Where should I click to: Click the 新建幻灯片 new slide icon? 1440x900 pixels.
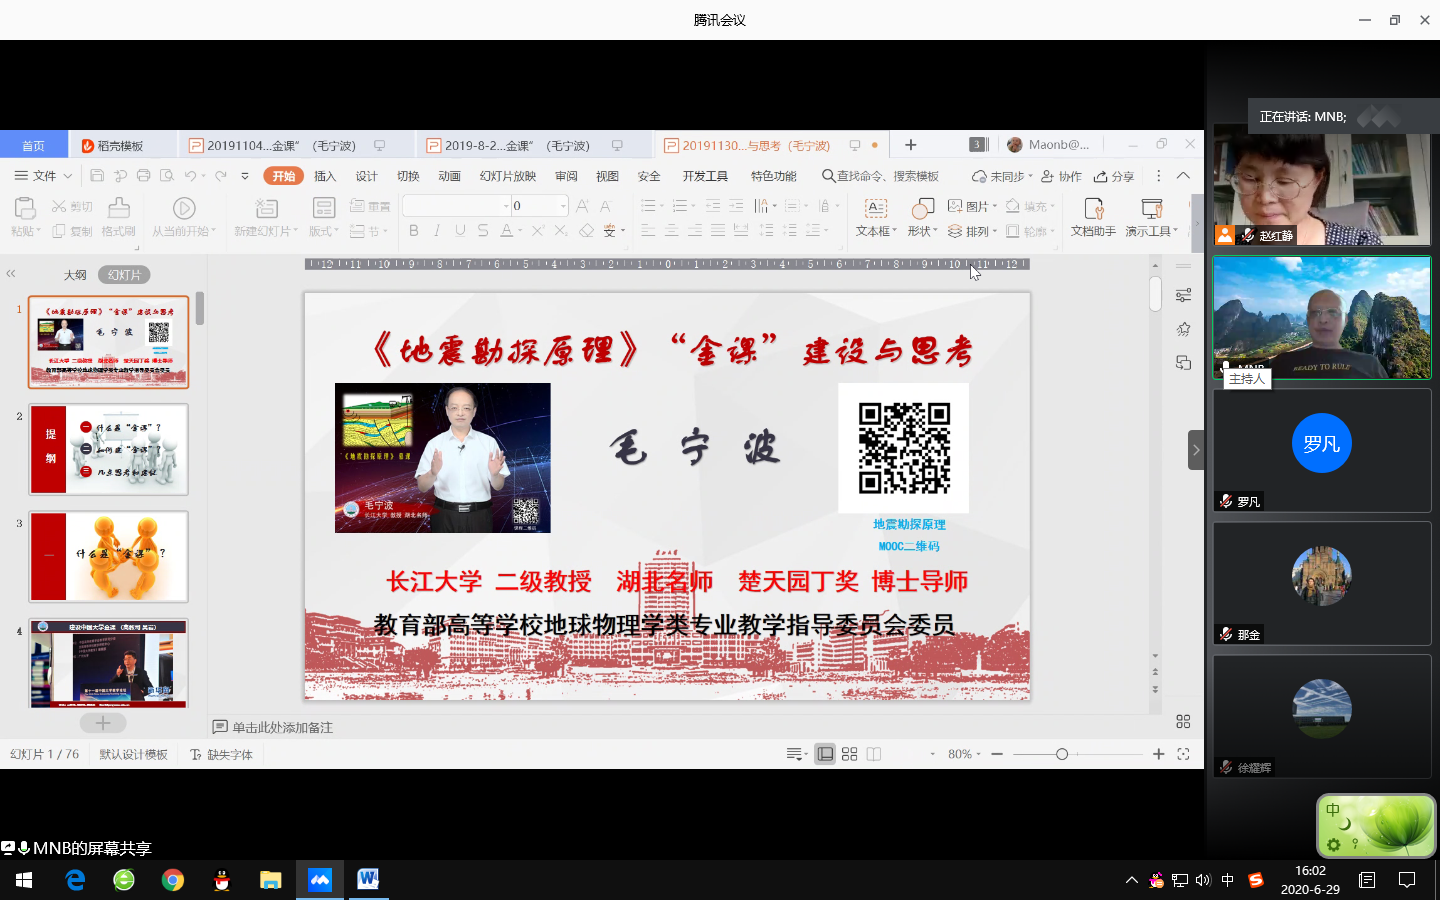(x=266, y=208)
